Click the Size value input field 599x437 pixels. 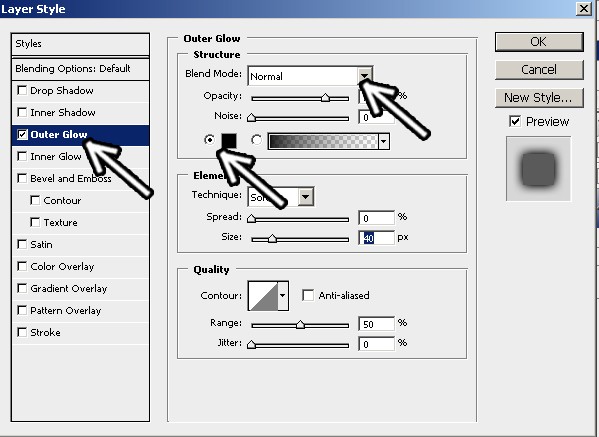[376, 238]
